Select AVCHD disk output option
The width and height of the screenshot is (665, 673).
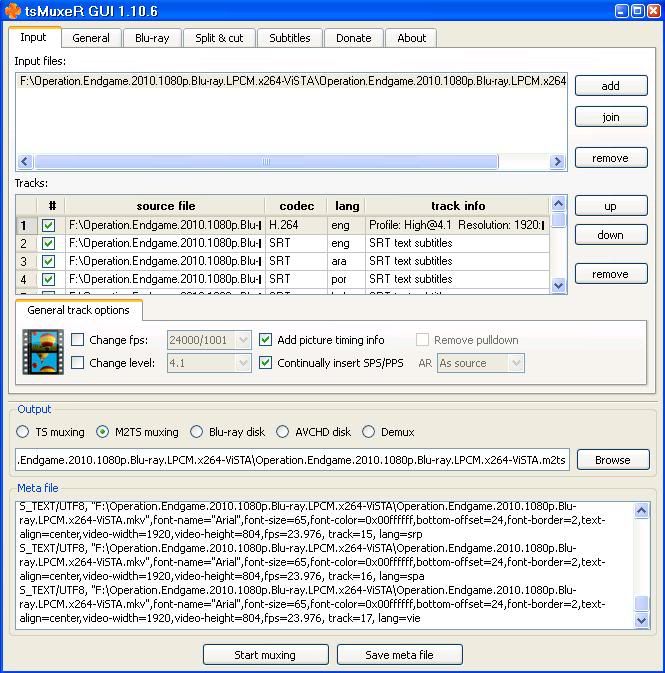[282, 432]
